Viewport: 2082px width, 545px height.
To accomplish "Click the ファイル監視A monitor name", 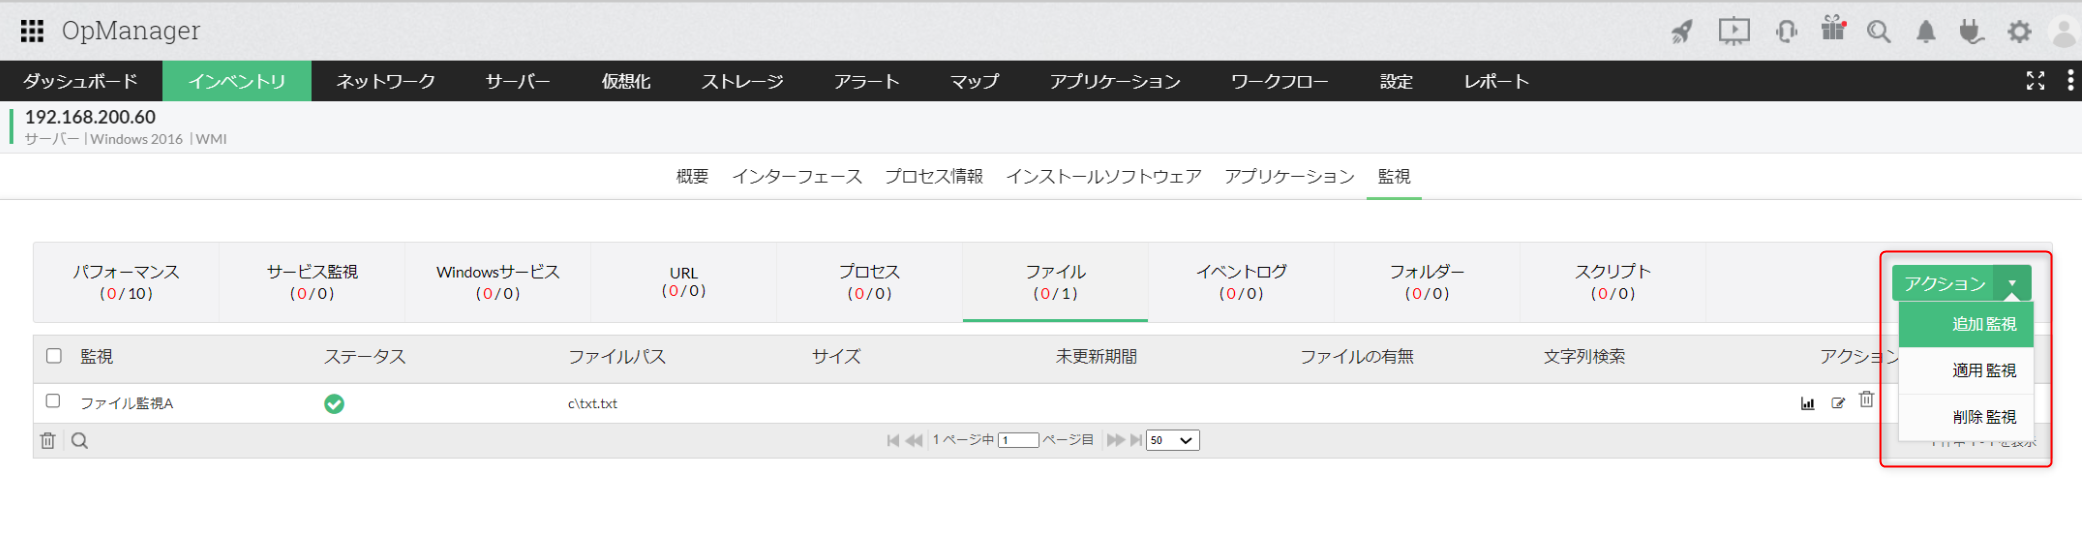I will coord(127,403).
